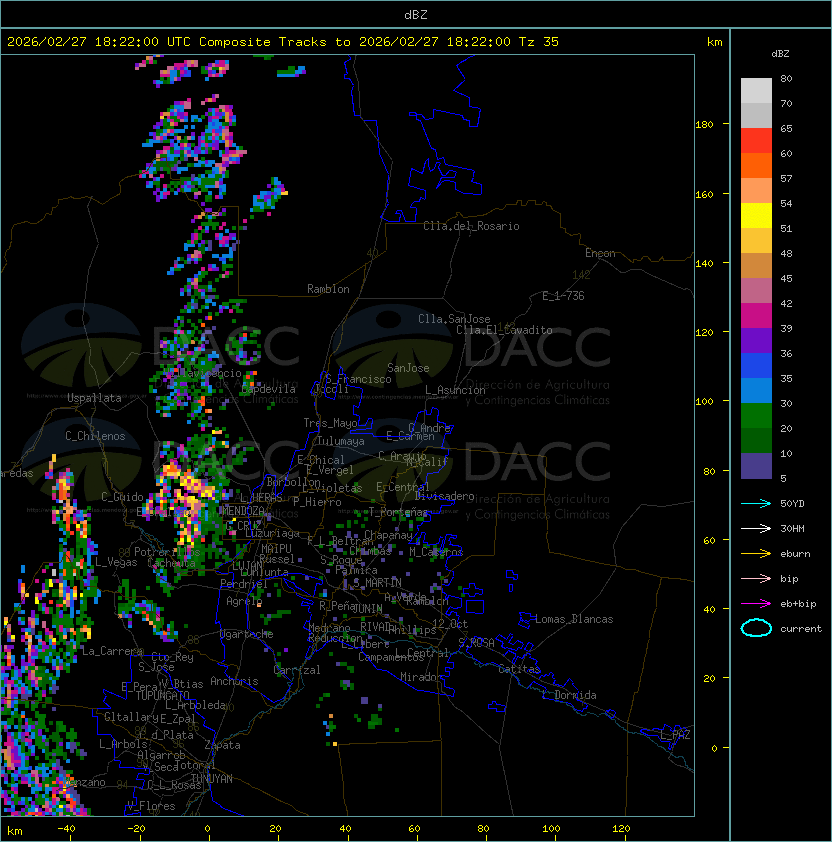Click the cyan 'current' ellipse legend icon
Viewport: 832px width, 842px height.
pyautogui.click(x=756, y=628)
